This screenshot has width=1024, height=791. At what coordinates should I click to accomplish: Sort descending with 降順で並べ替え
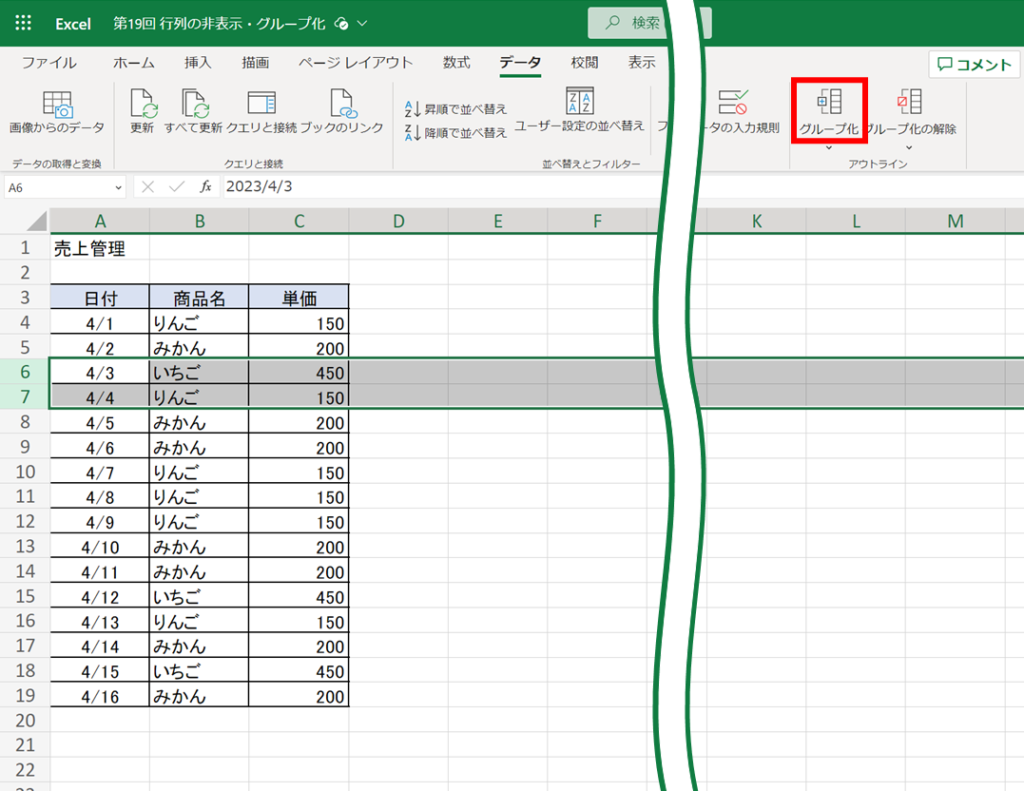pyautogui.click(x=456, y=133)
